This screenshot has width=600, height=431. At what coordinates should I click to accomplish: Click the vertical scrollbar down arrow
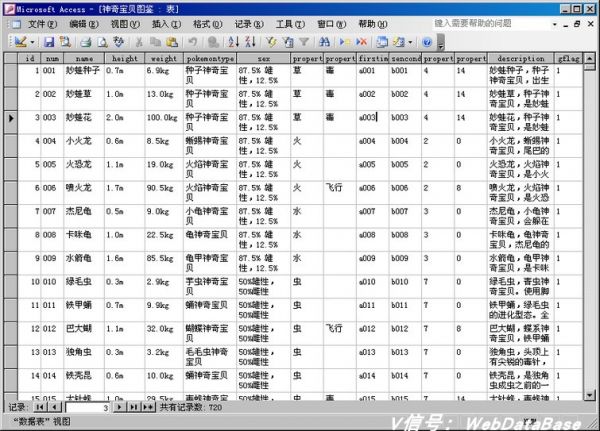[x=590, y=395]
